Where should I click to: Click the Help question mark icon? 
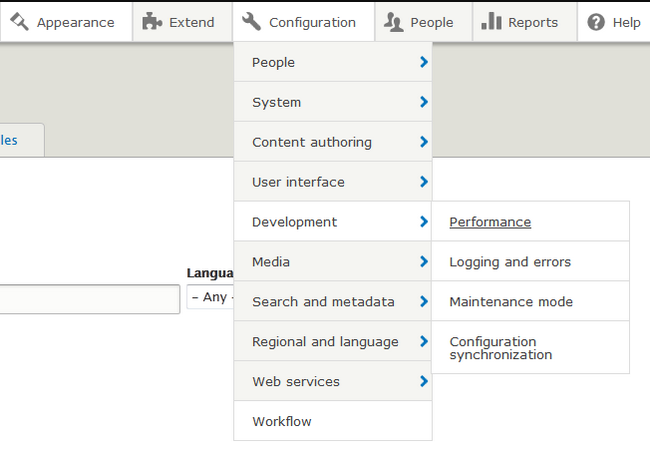pos(596,22)
